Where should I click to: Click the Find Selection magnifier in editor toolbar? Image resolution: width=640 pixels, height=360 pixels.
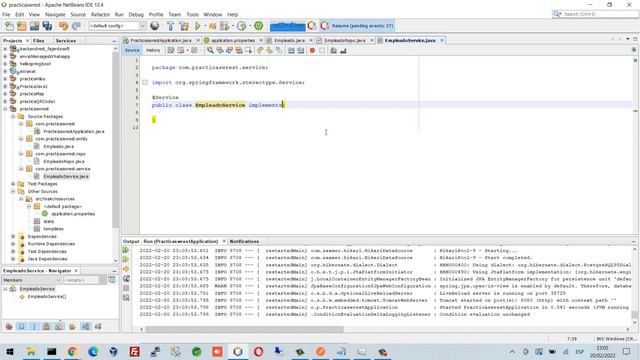point(210,51)
